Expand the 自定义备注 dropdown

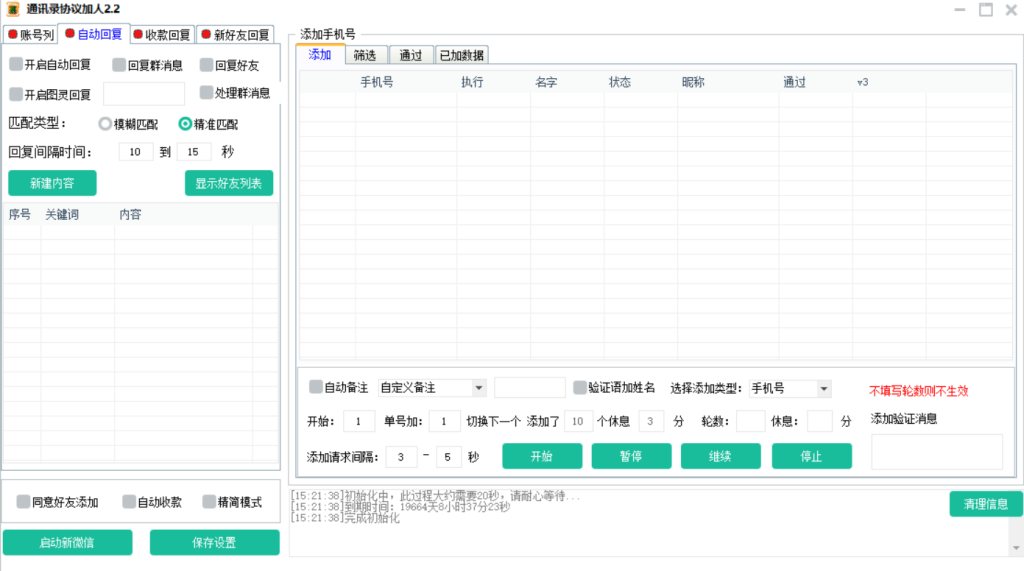click(478, 388)
